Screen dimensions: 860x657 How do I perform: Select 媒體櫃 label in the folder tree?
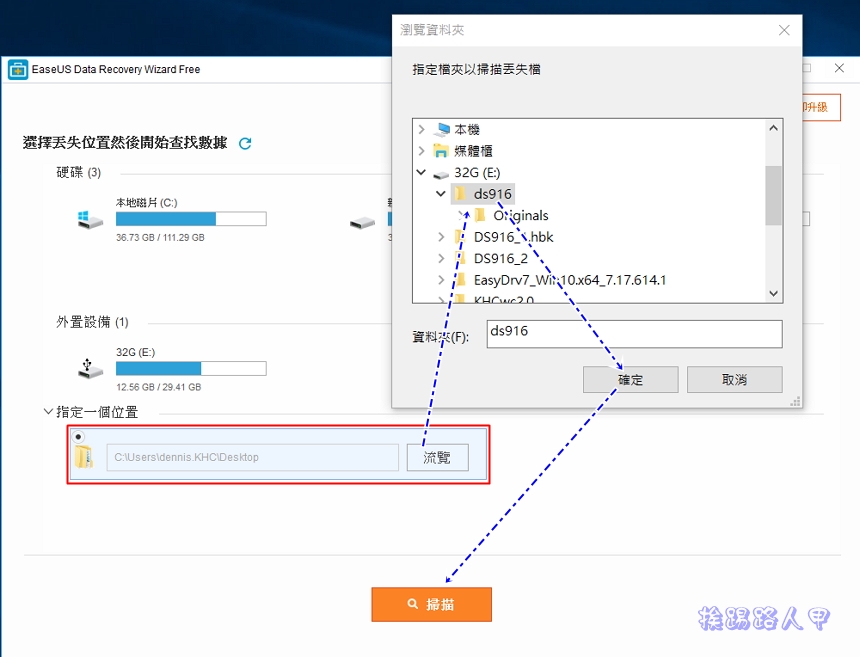click(x=473, y=151)
